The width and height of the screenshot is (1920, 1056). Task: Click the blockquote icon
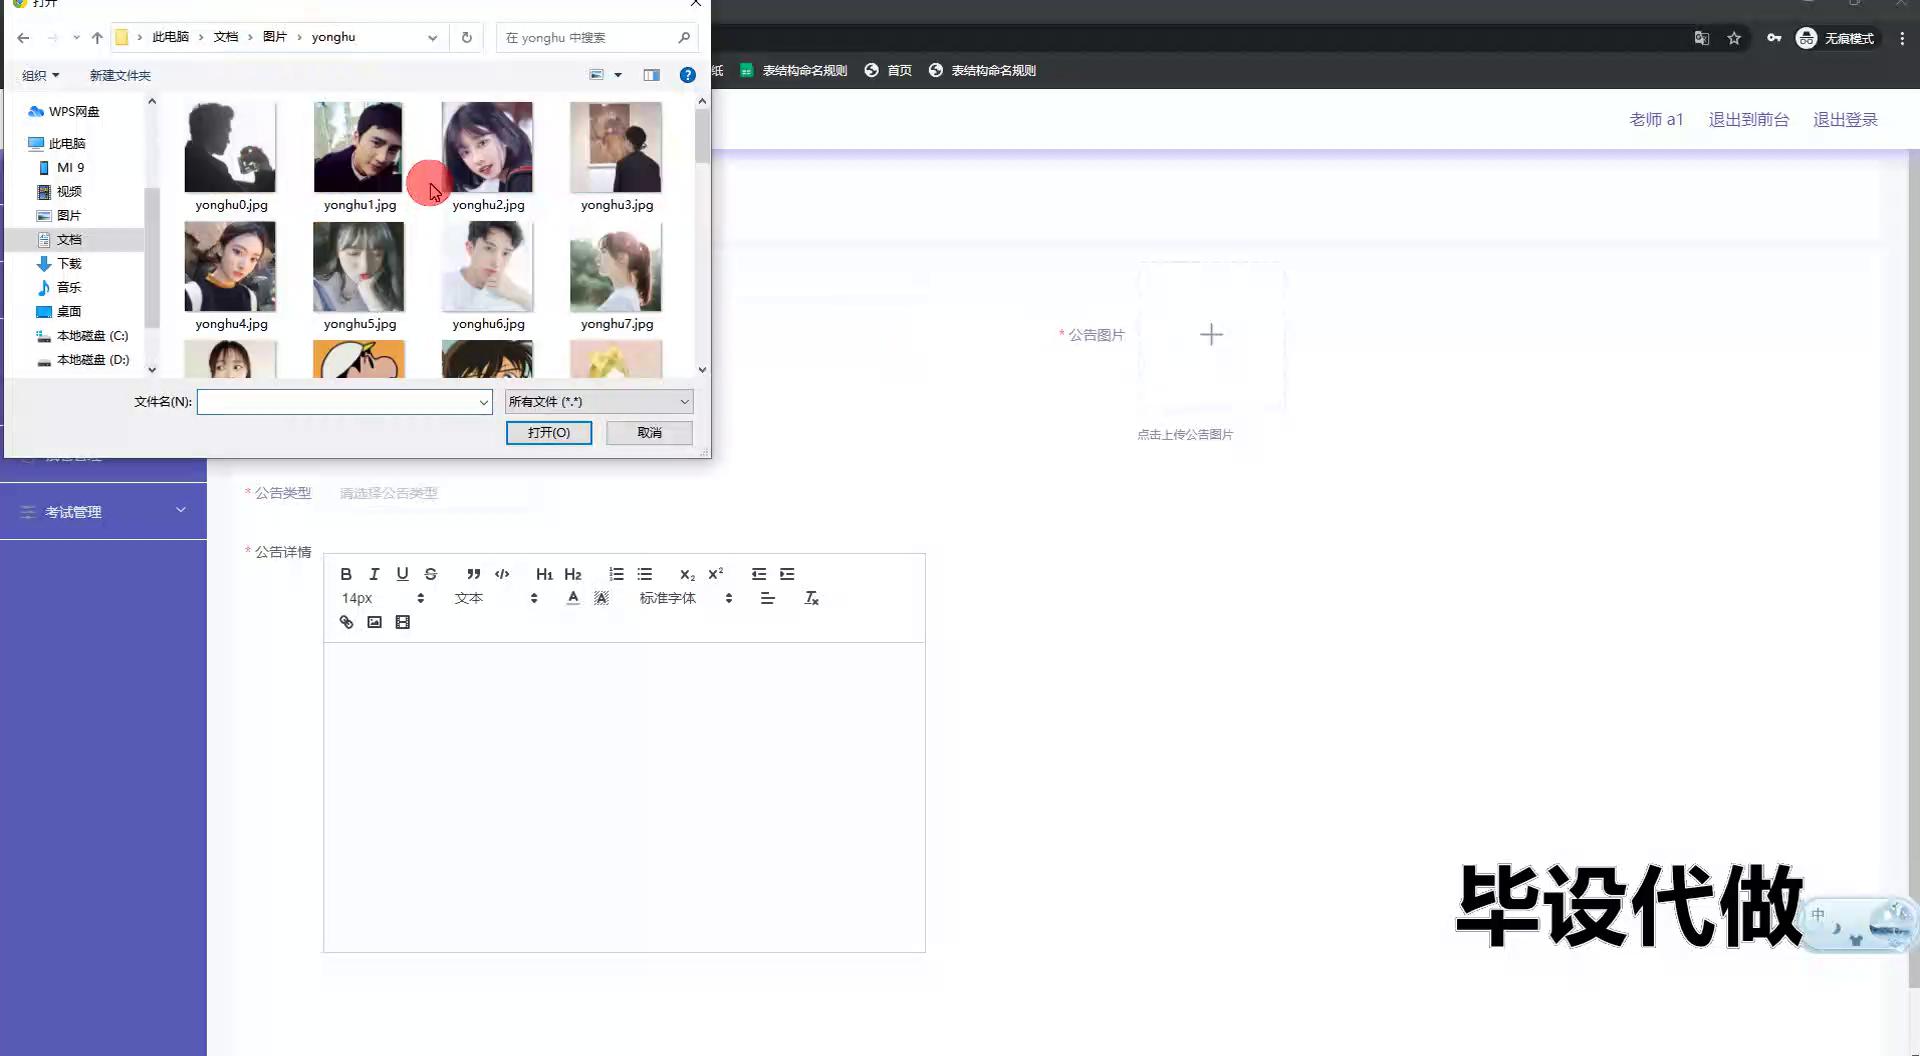473,574
